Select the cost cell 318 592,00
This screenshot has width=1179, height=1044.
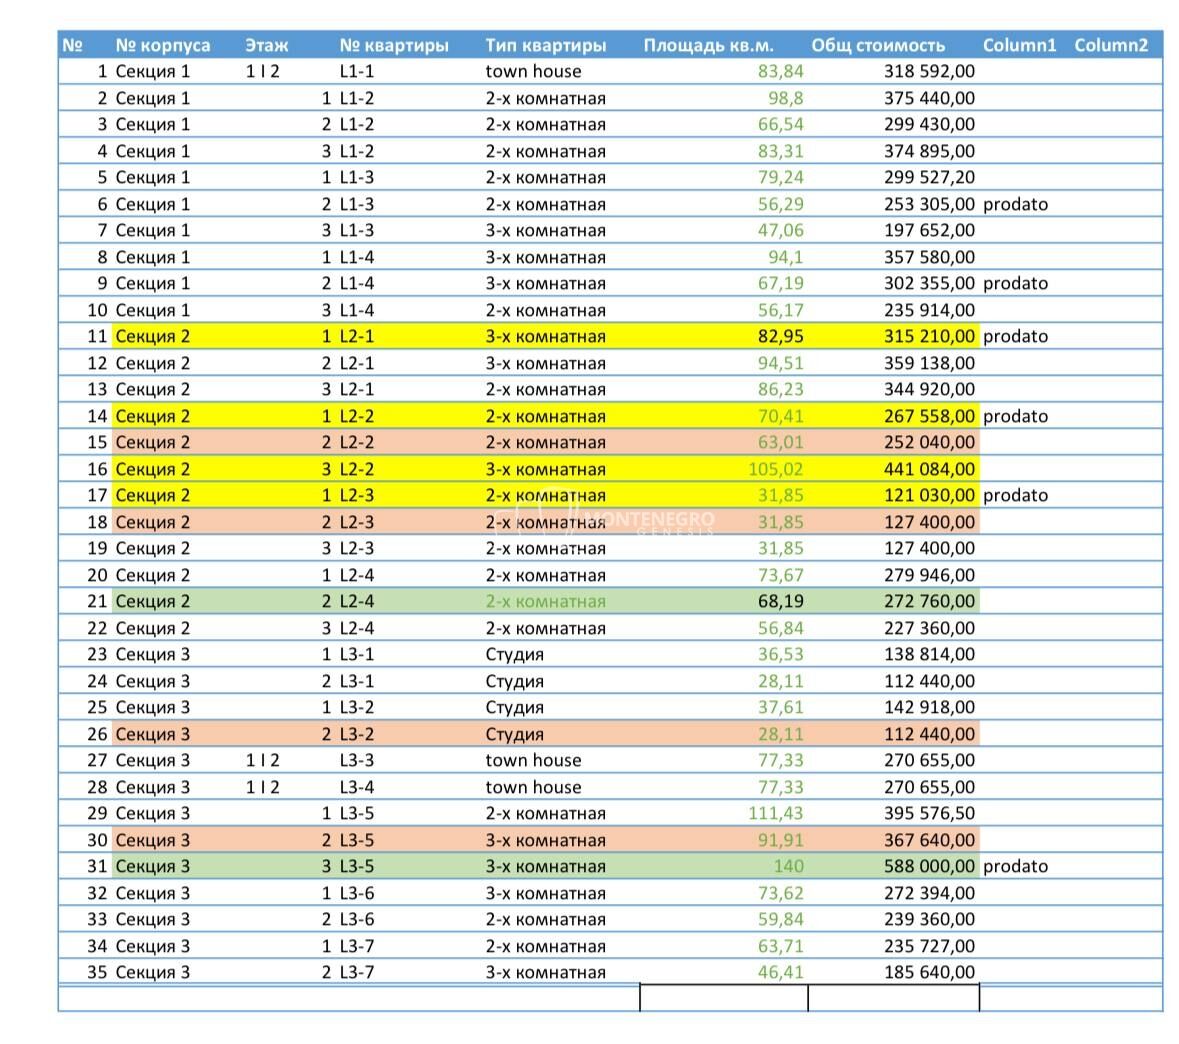tap(929, 71)
